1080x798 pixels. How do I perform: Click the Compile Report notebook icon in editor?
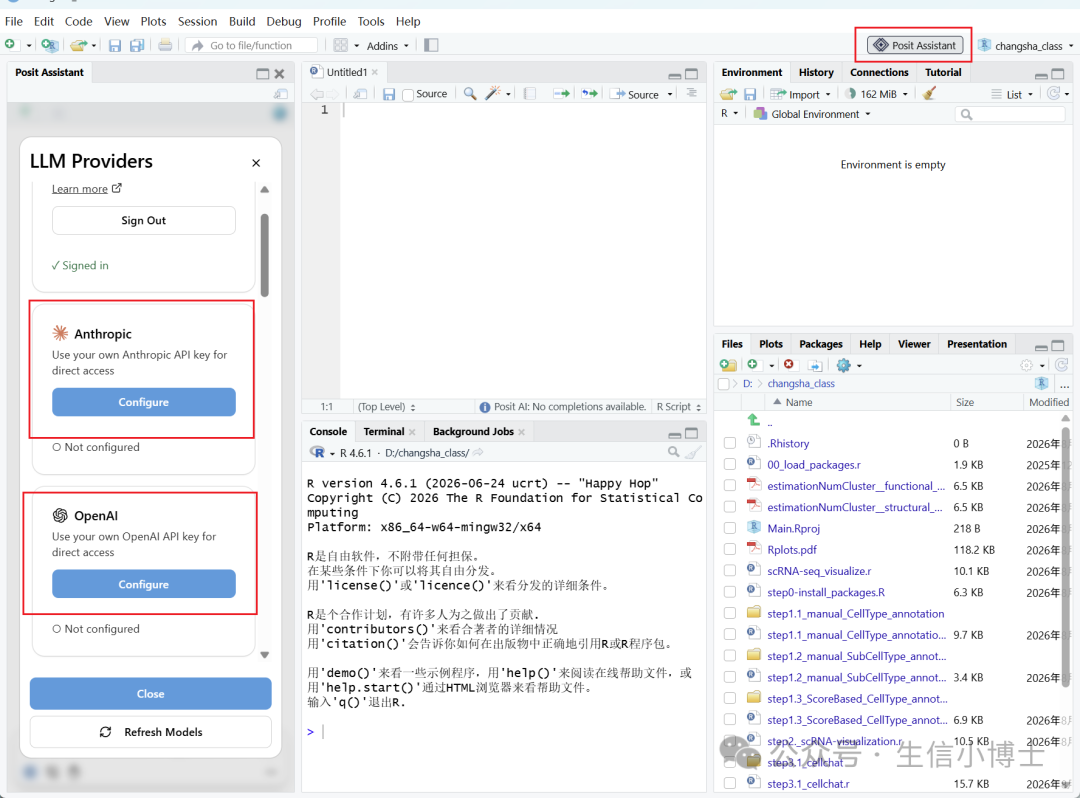point(530,94)
